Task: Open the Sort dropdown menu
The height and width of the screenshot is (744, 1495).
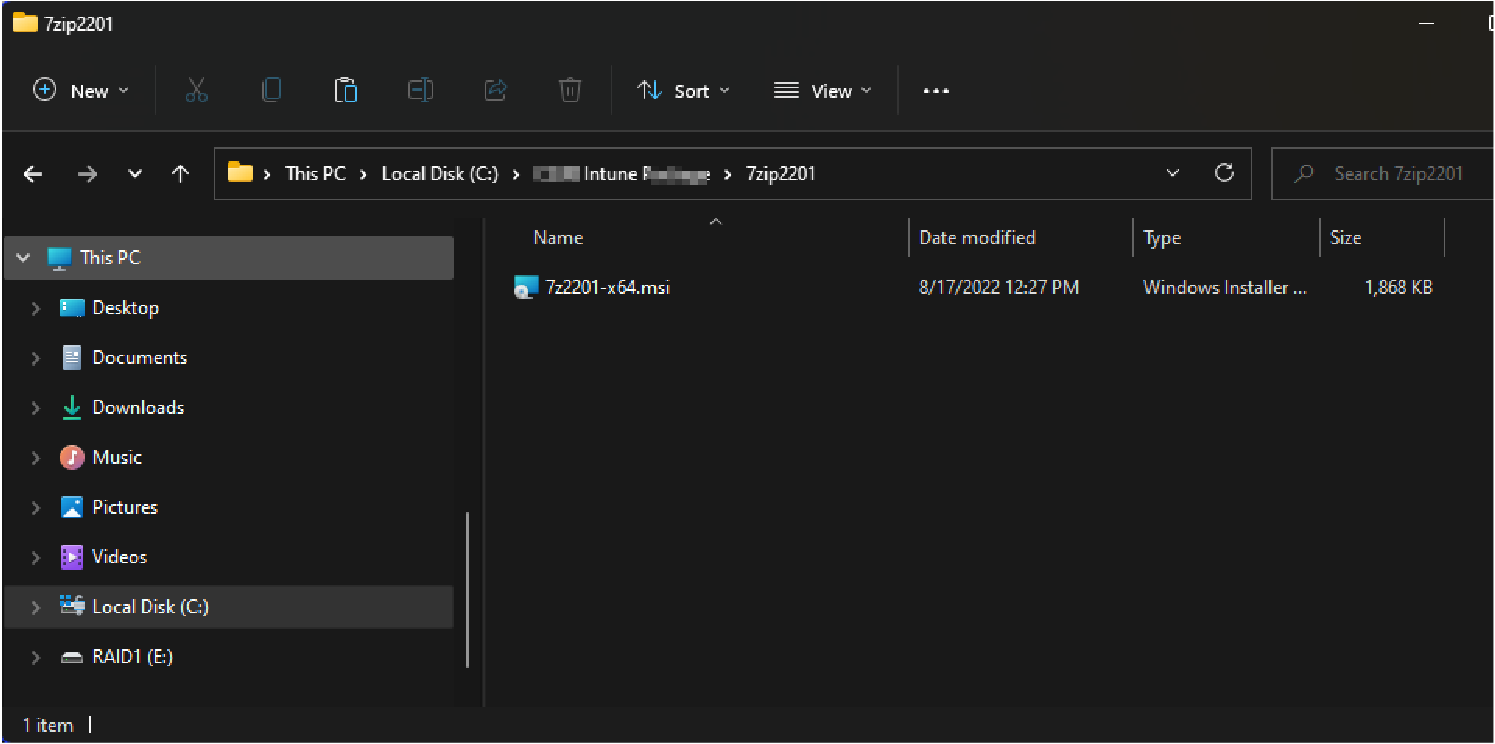Action: click(x=683, y=90)
